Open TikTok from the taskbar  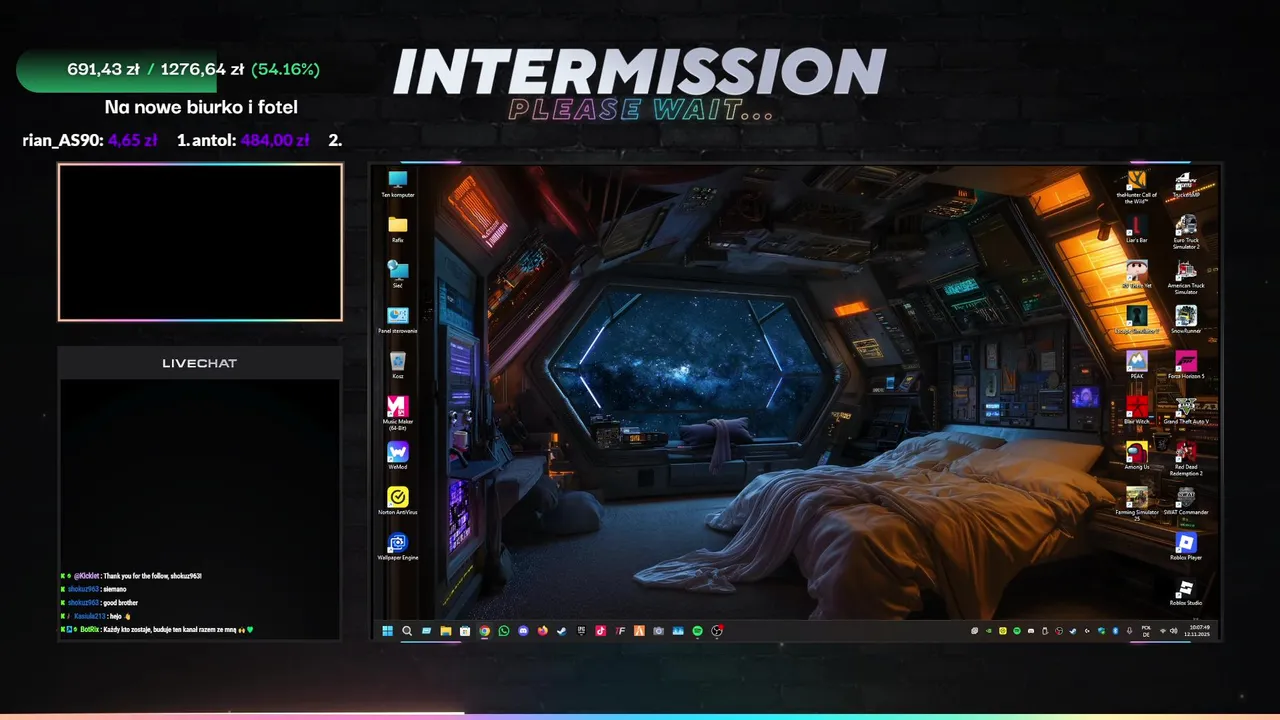(x=601, y=631)
